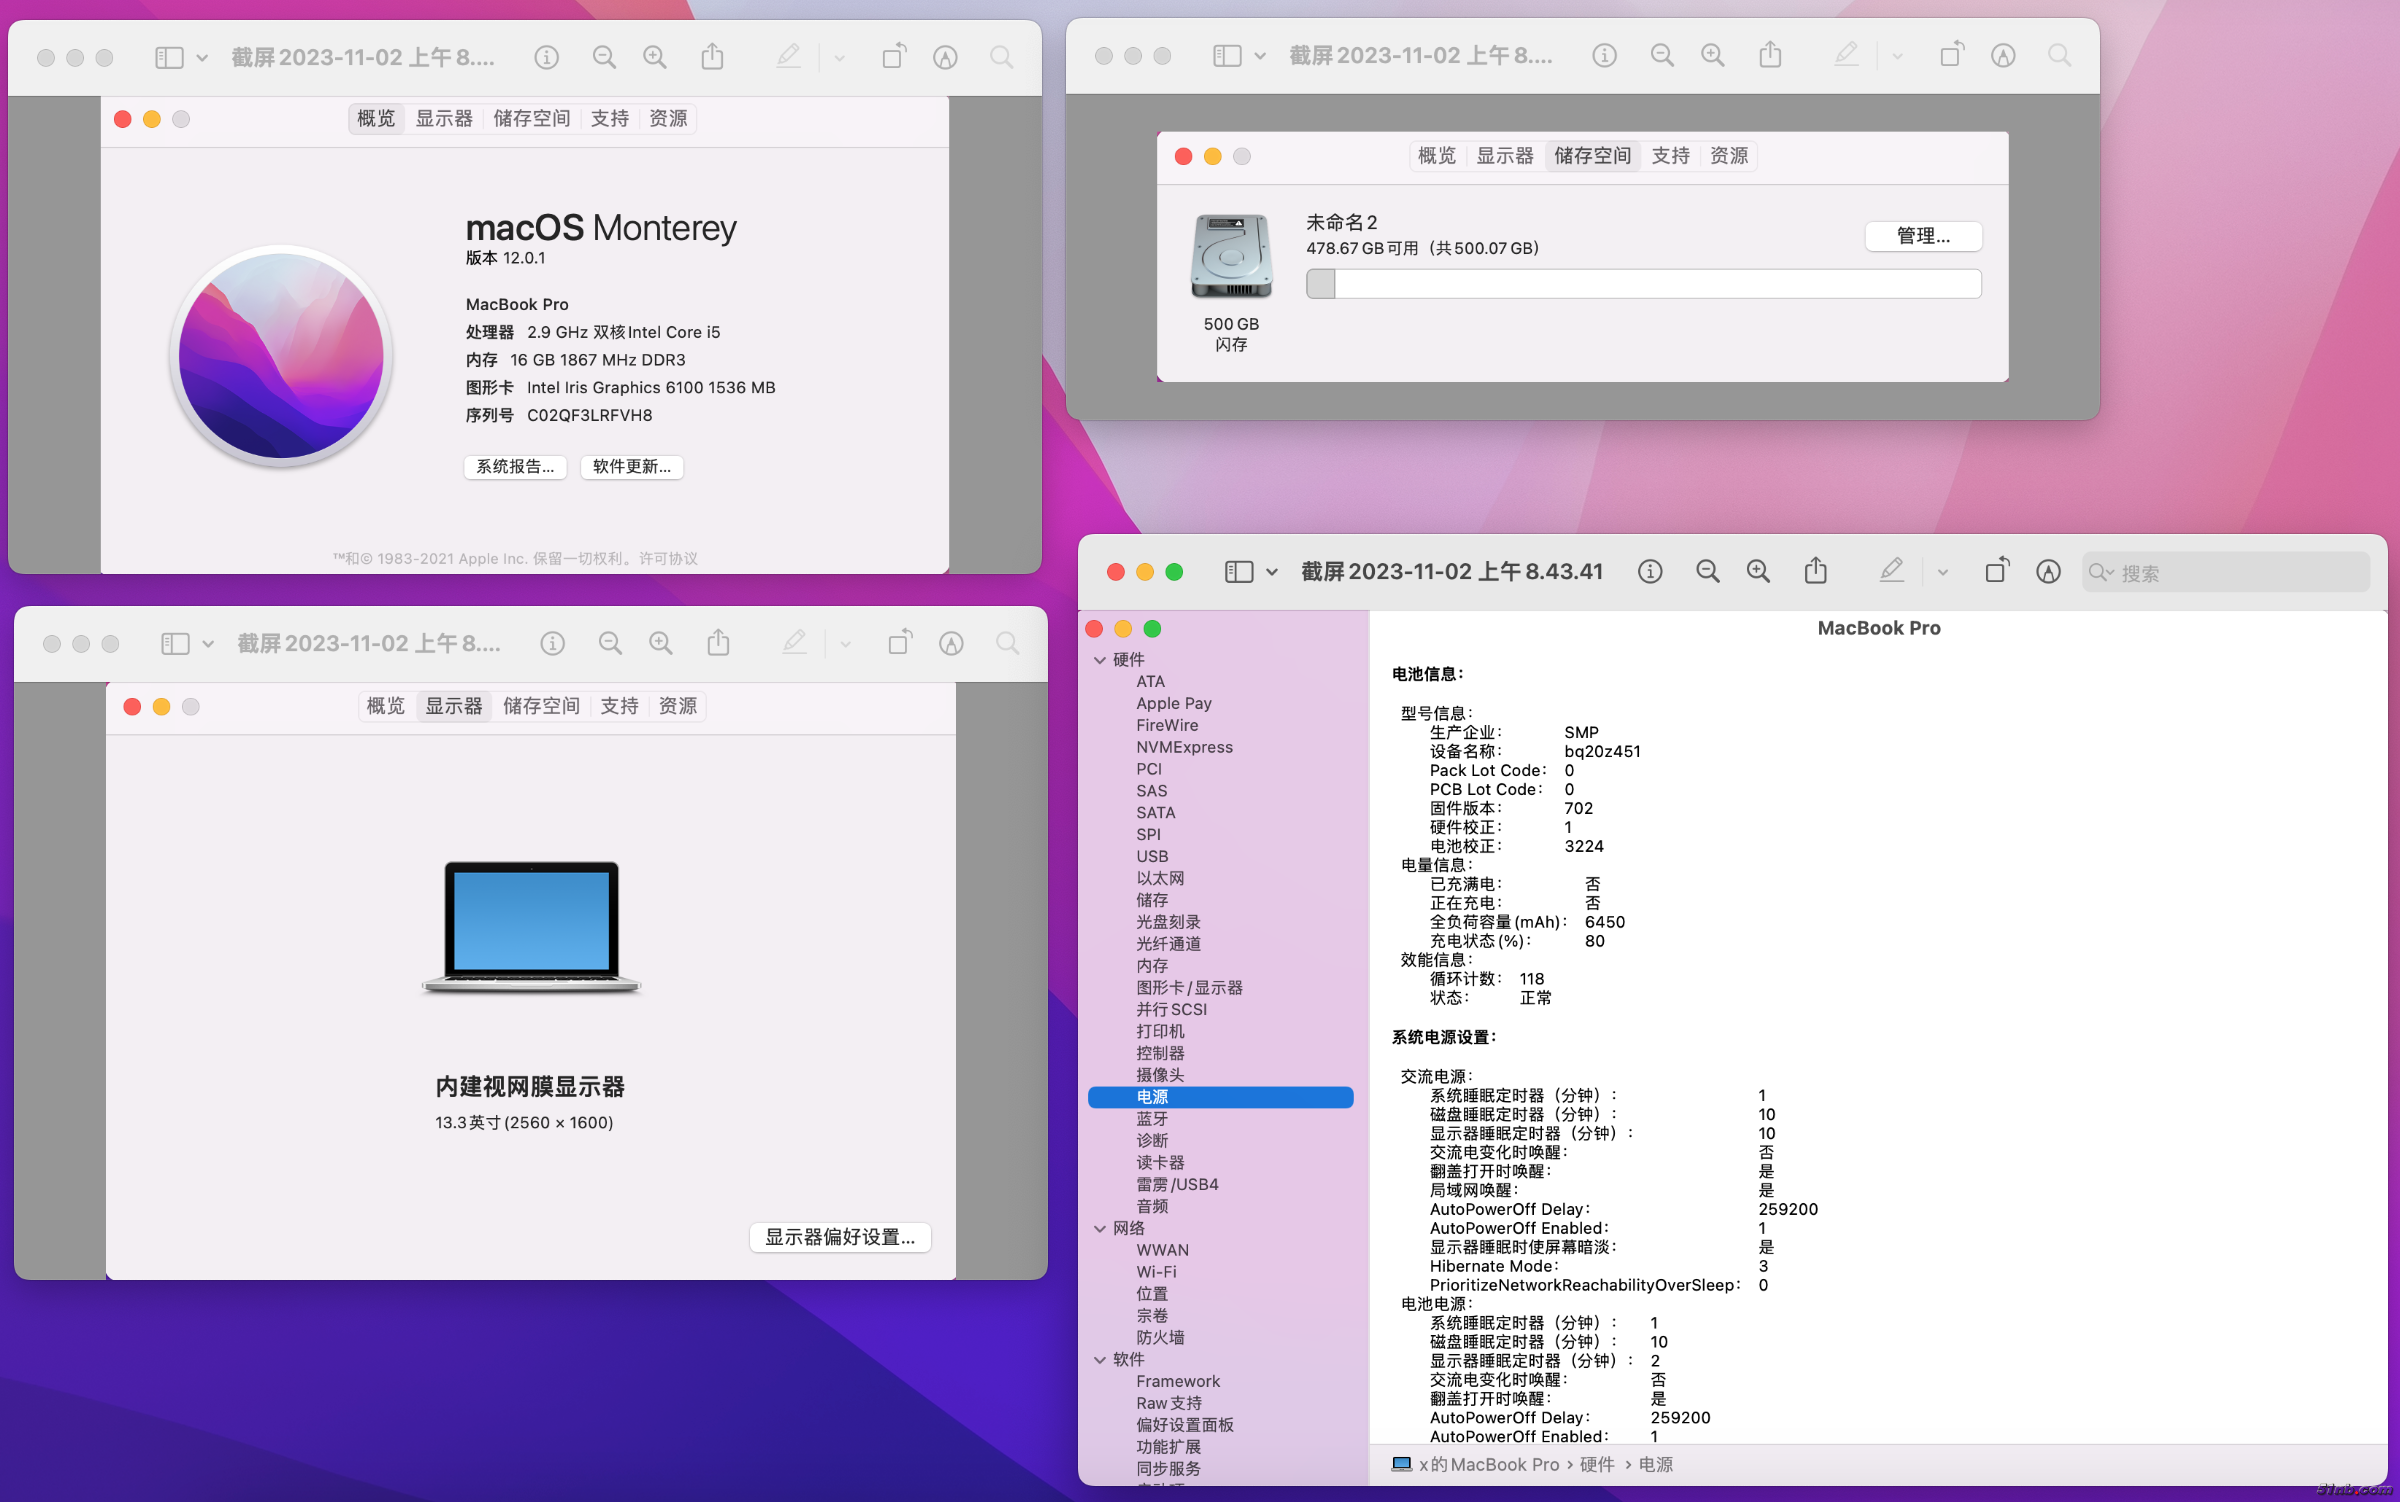Select 显示器 tab in bottom-left window
This screenshot has height=1502, width=2400.
point(454,705)
